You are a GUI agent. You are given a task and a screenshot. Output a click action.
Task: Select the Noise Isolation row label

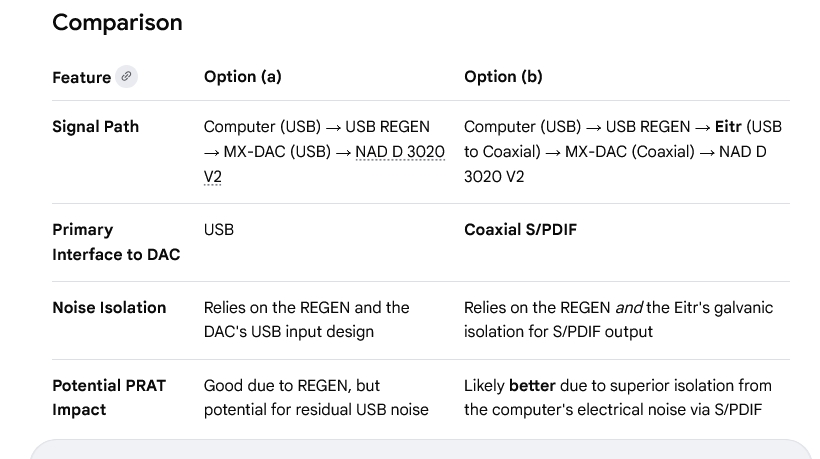point(109,308)
